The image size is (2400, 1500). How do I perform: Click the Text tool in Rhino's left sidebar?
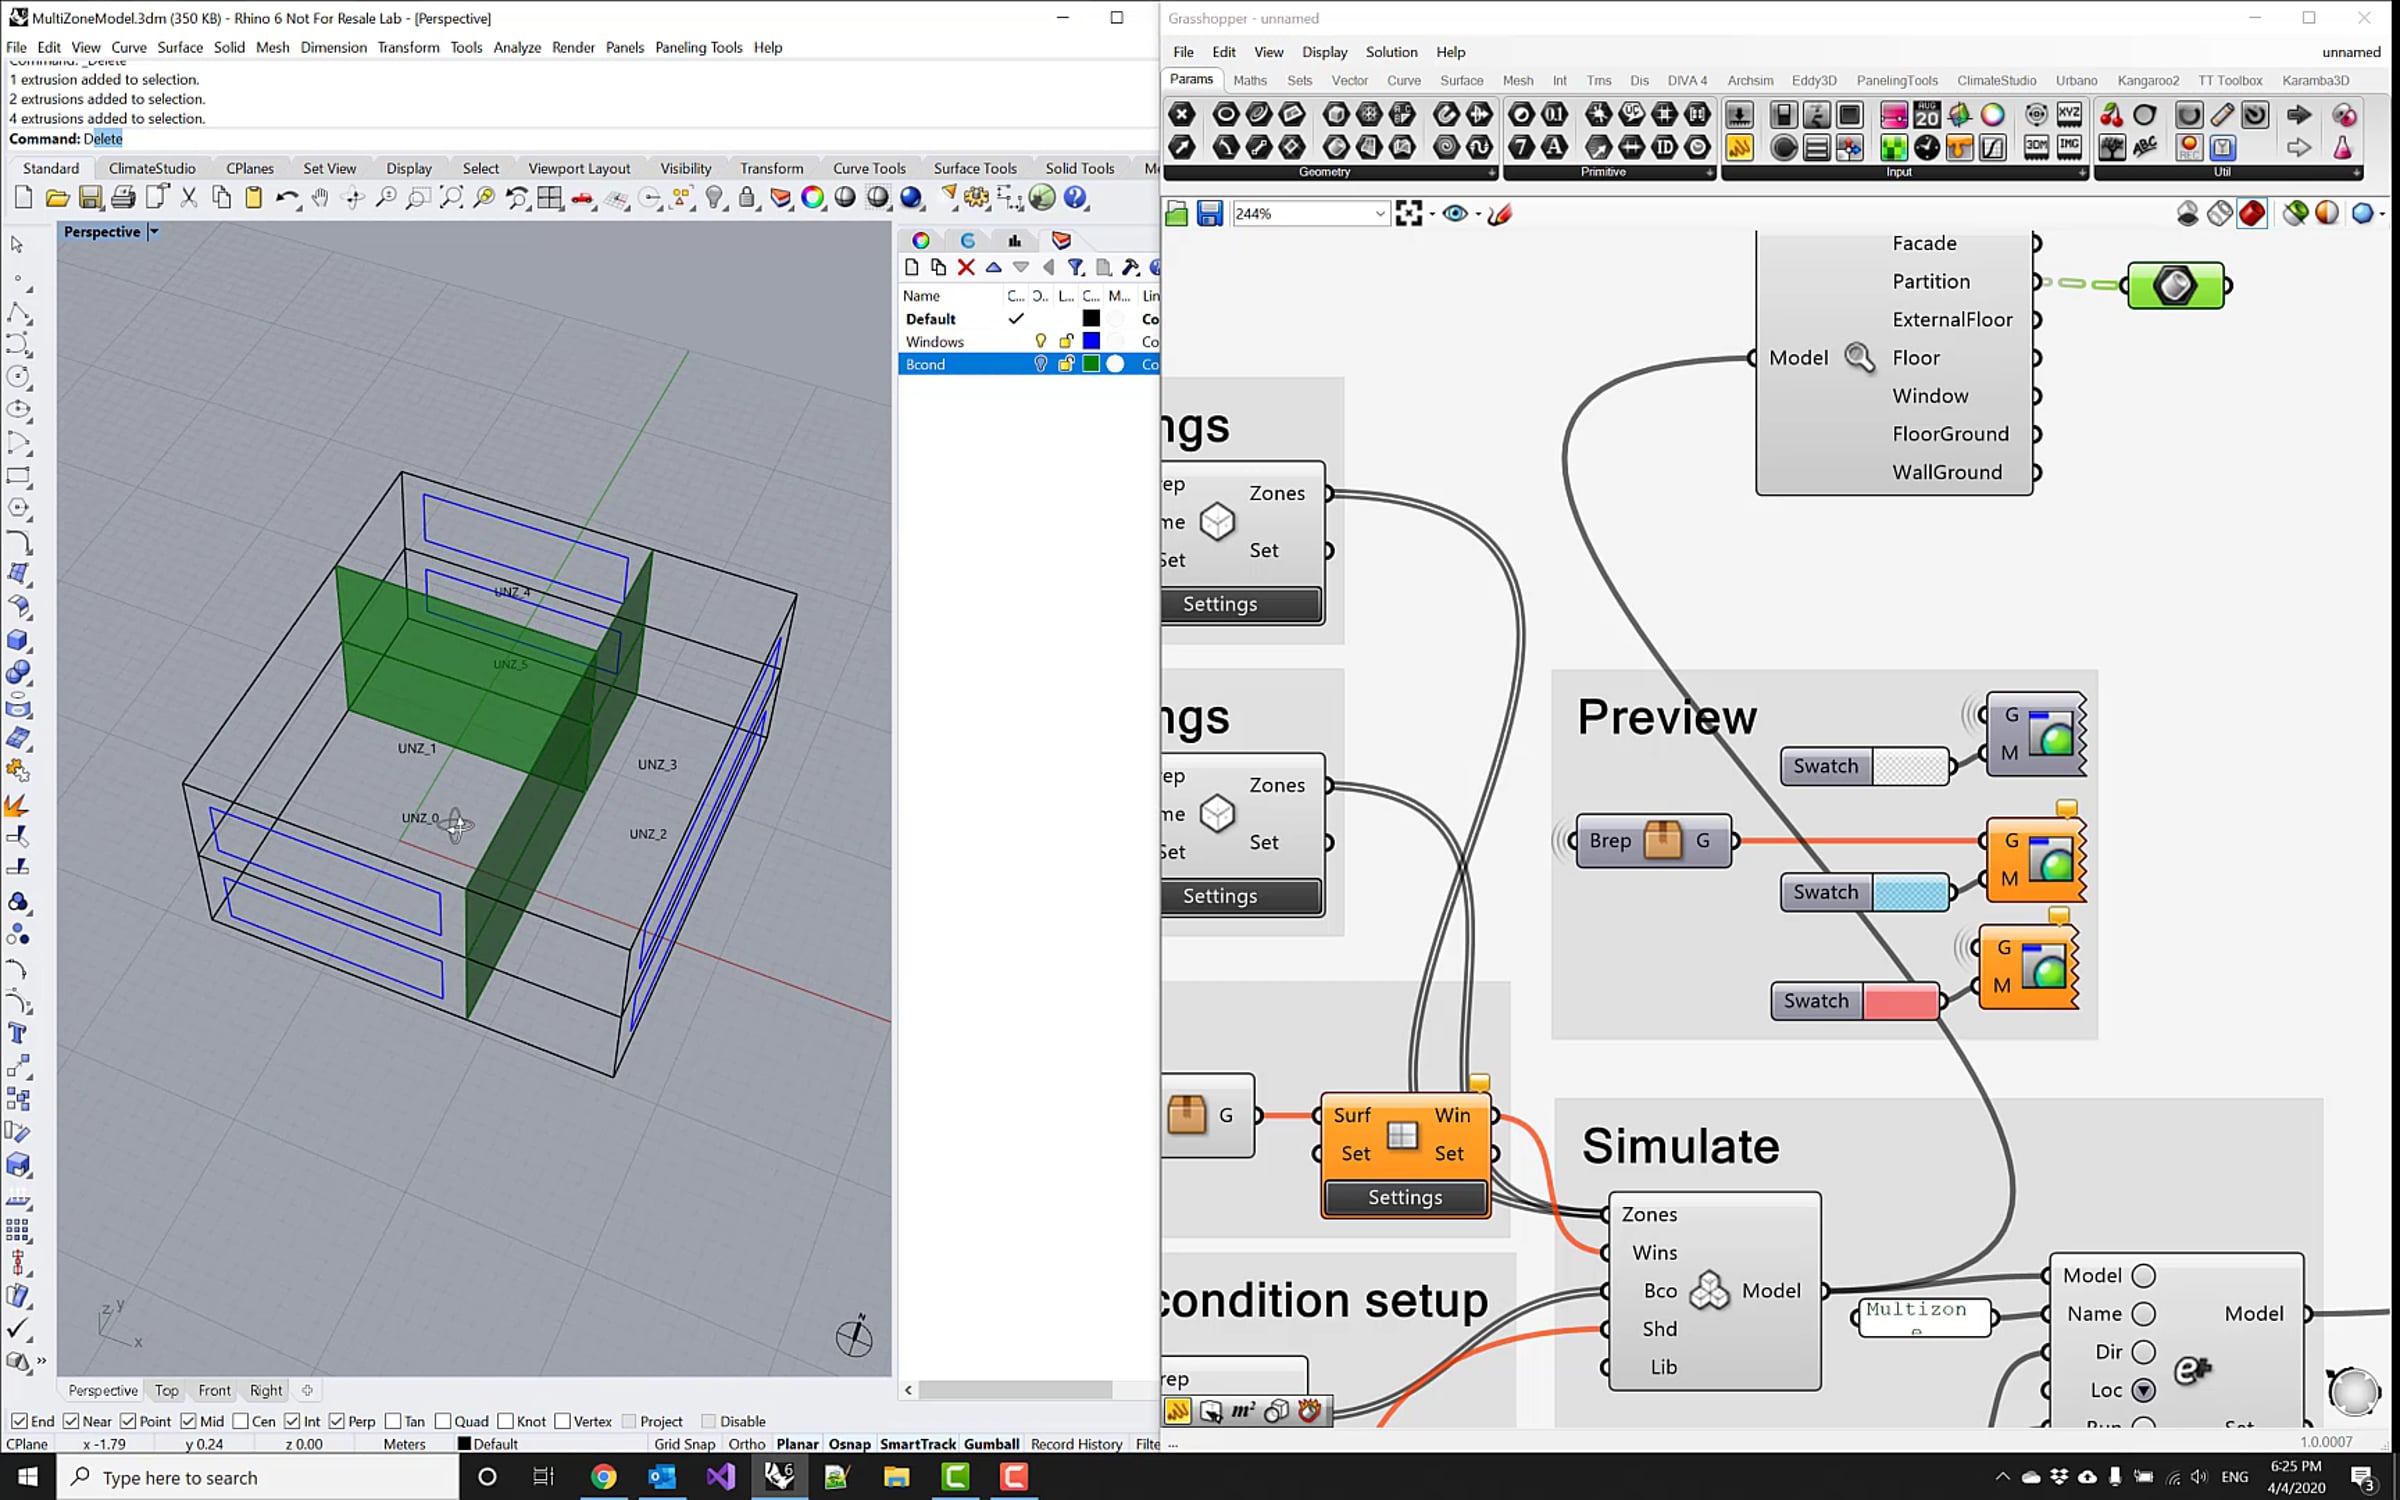[x=18, y=1033]
